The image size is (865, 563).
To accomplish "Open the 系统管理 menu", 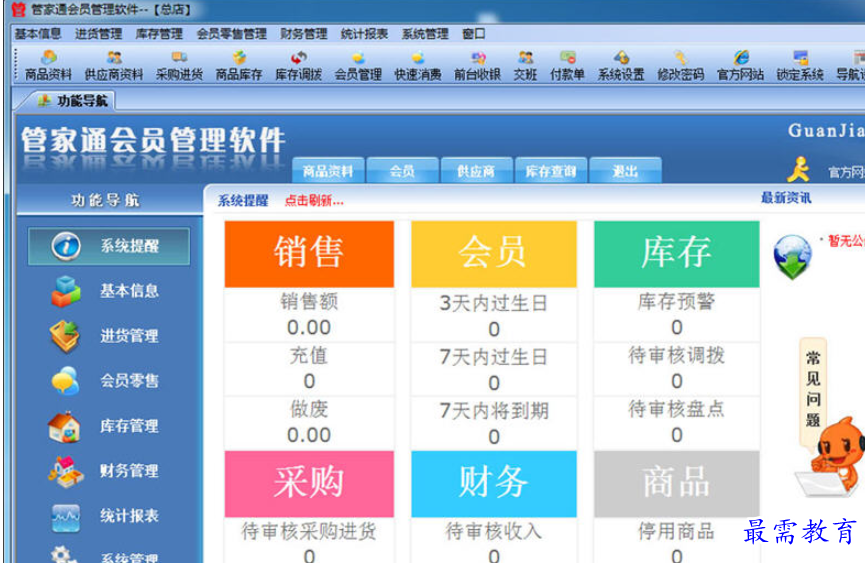I will pos(425,34).
